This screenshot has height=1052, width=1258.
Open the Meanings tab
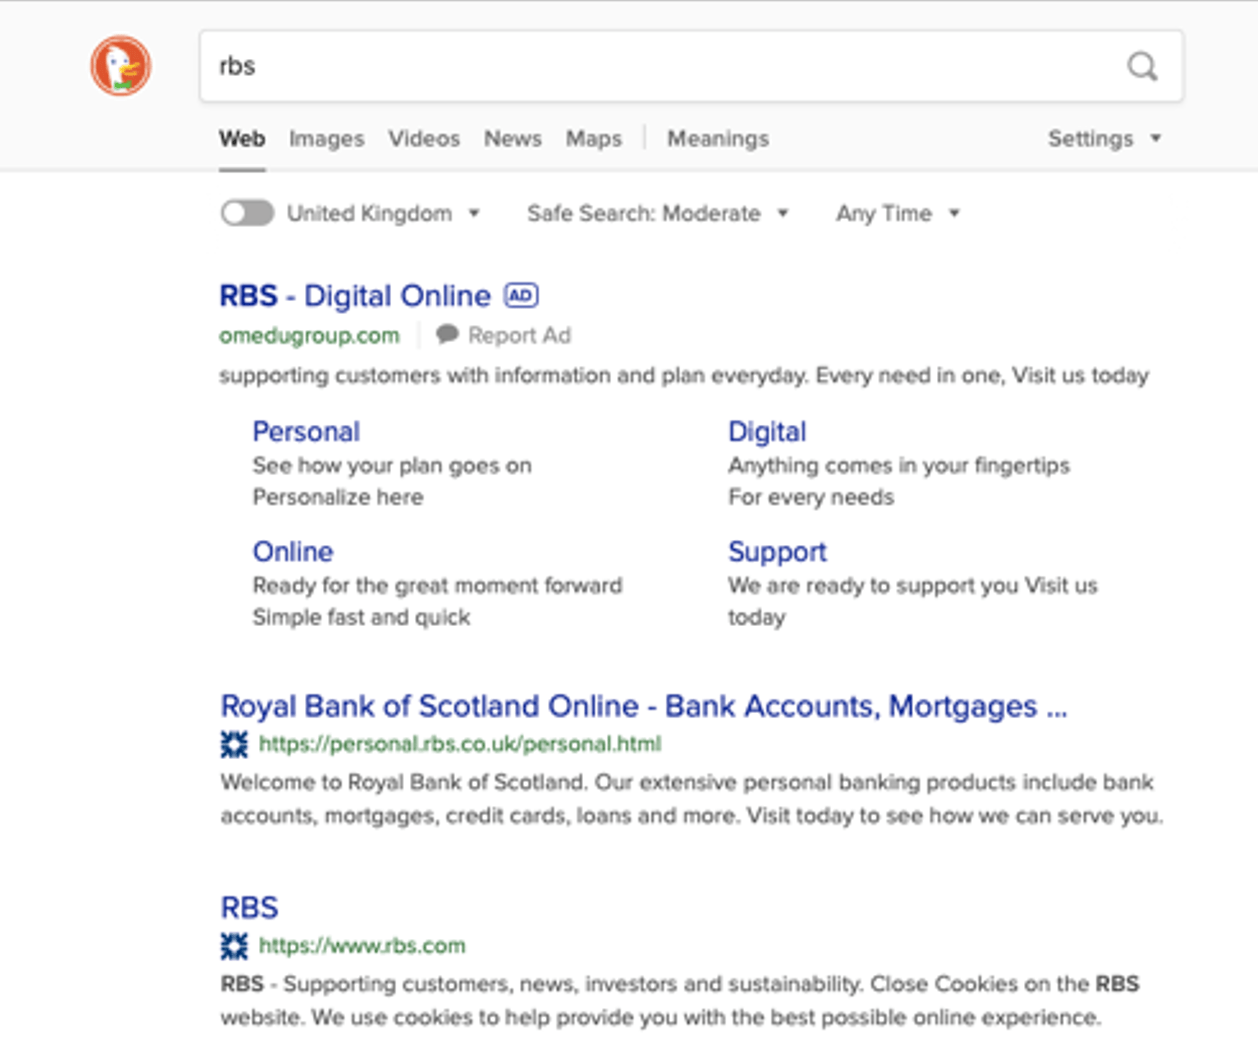click(x=718, y=139)
